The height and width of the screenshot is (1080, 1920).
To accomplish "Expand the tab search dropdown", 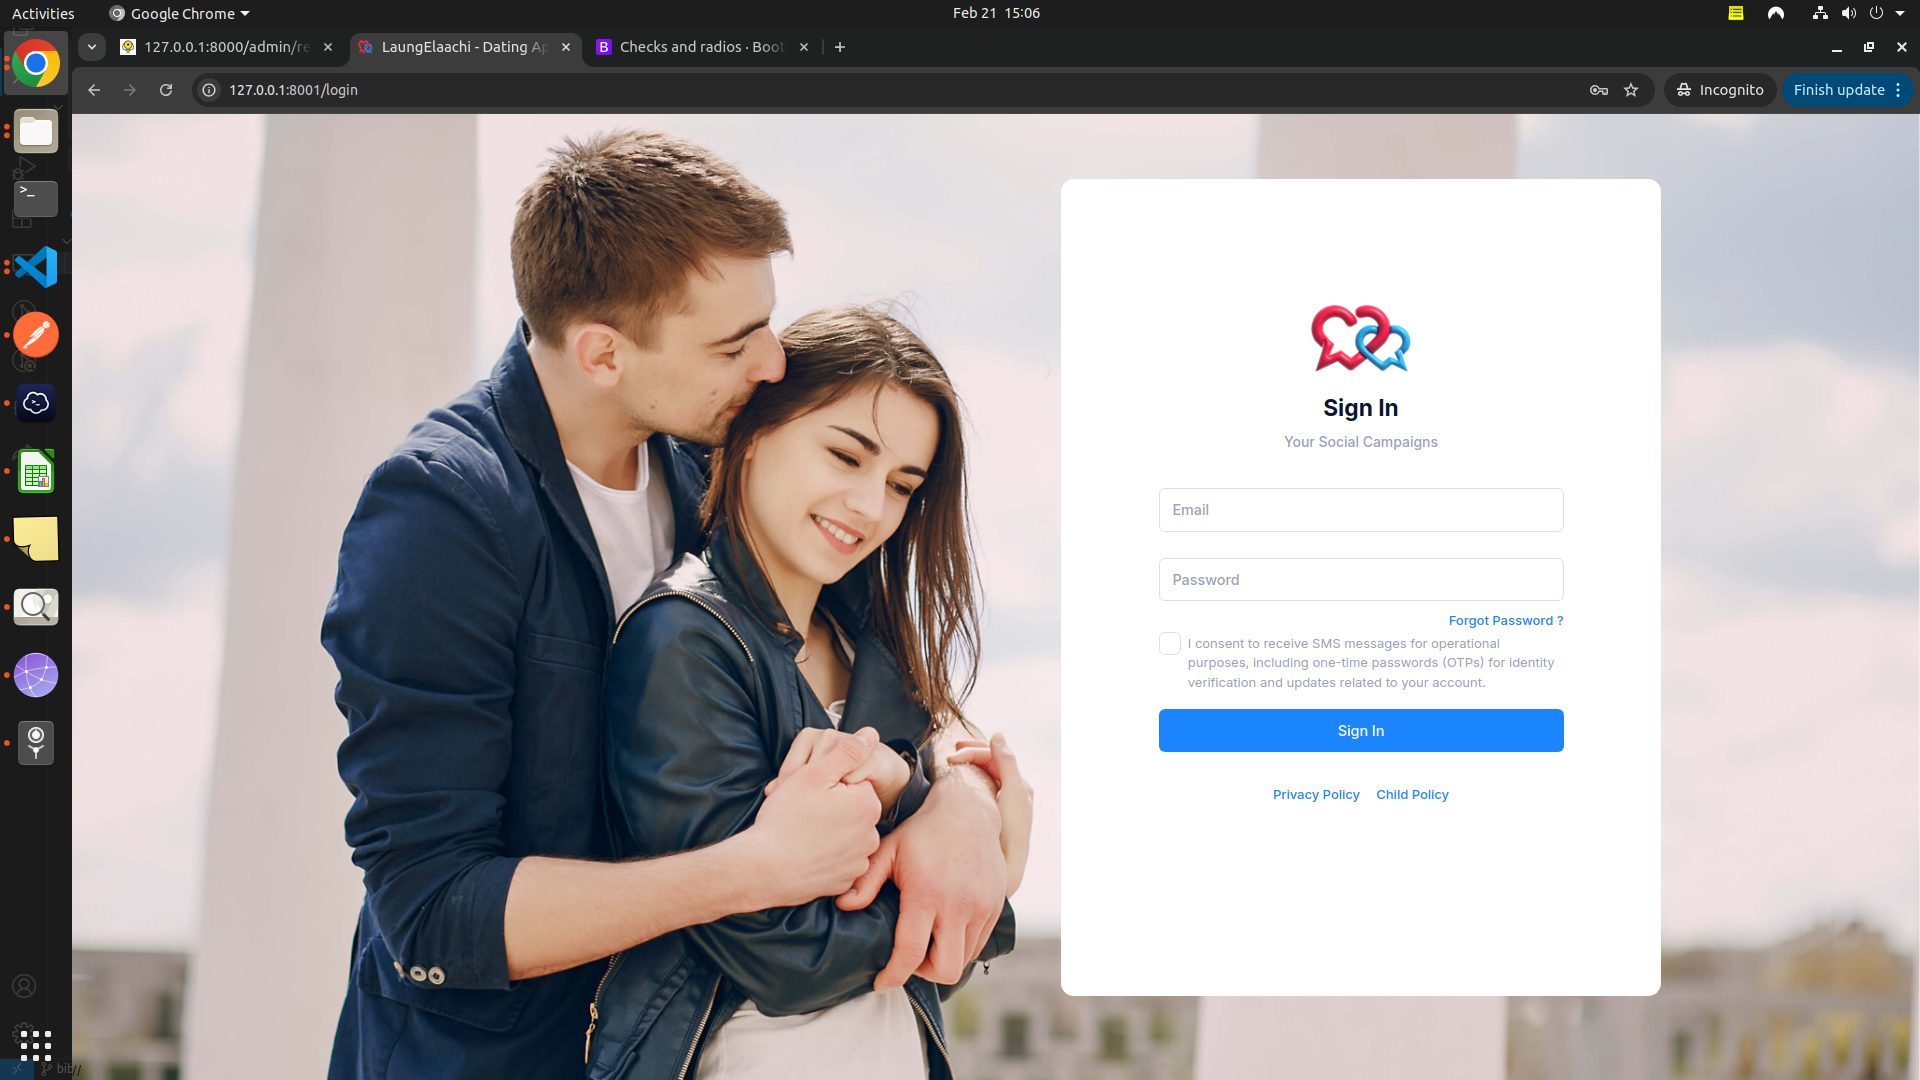I will pyautogui.click(x=92, y=47).
